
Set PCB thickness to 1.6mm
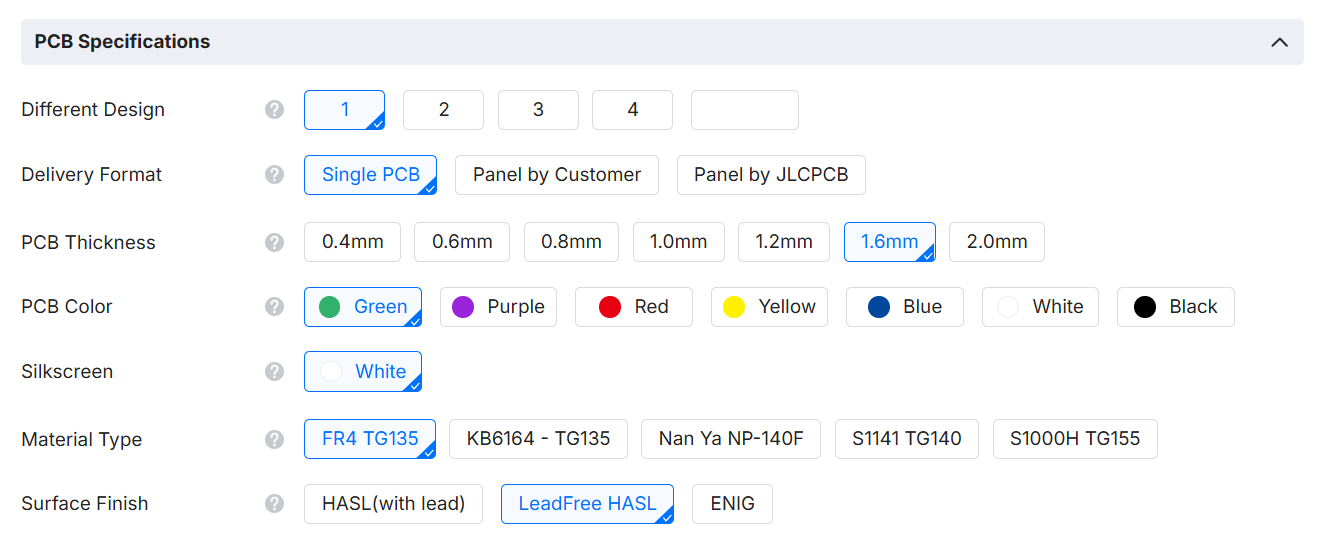pyautogui.click(x=890, y=242)
